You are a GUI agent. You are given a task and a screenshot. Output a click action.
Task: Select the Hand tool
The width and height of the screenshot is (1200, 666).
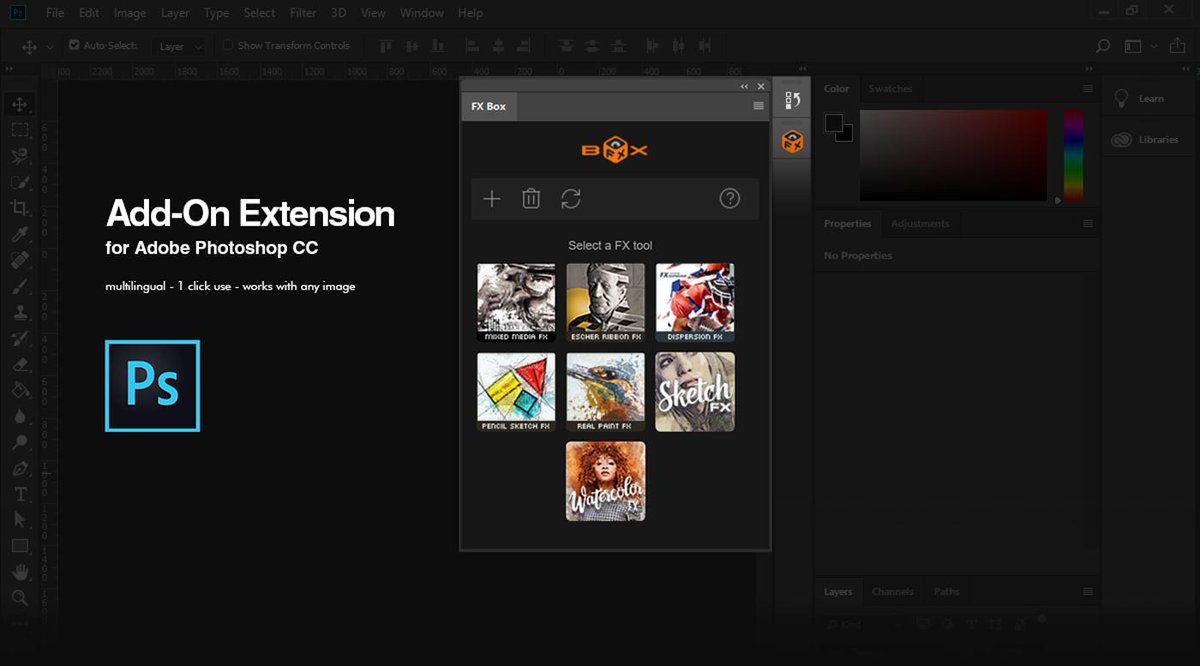19,572
